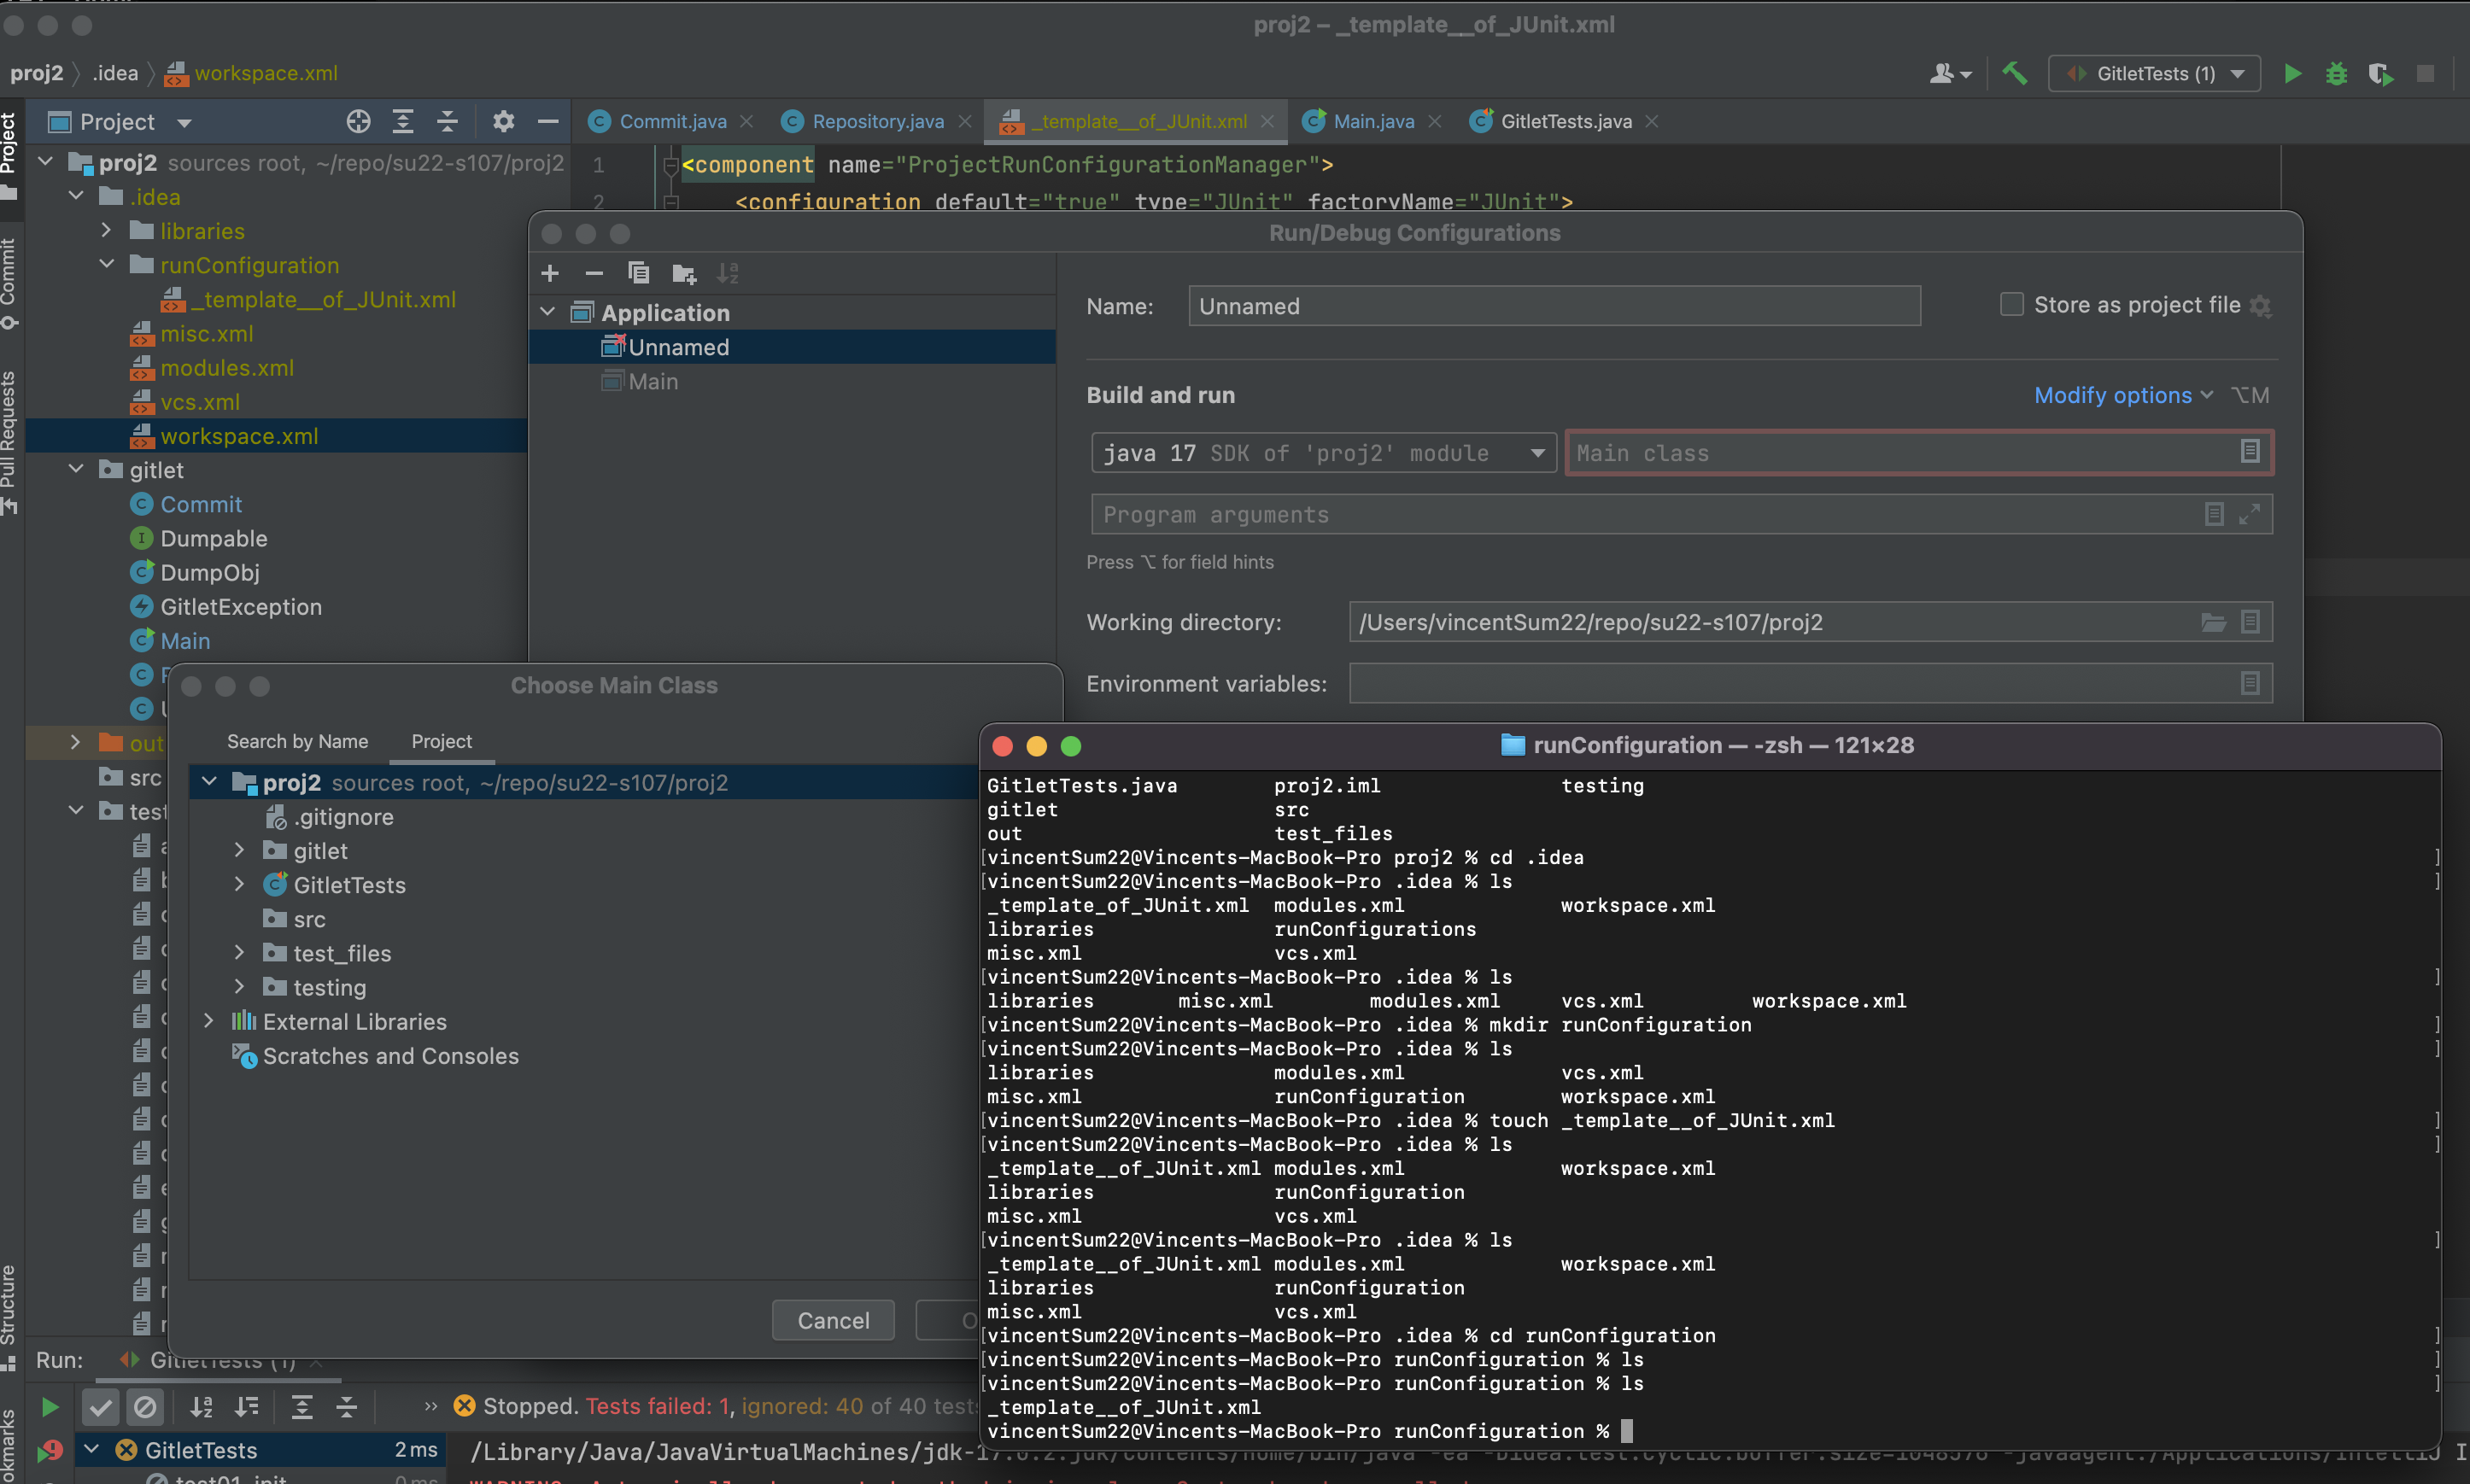Image resolution: width=2470 pixels, height=1484 pixels.
Task: Browse working directory folder icon
Action: coord(2213,623)
